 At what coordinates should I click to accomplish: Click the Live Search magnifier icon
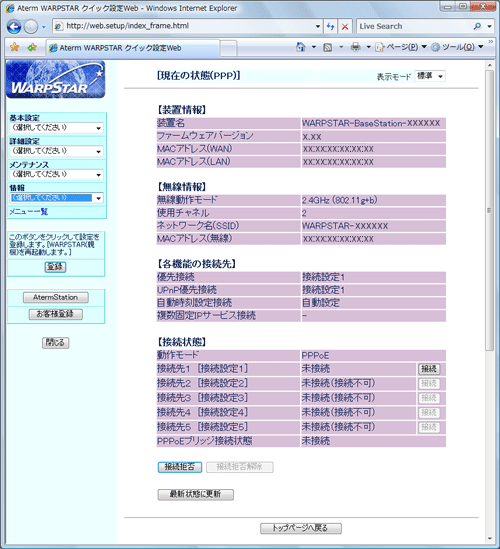[477, 26]
